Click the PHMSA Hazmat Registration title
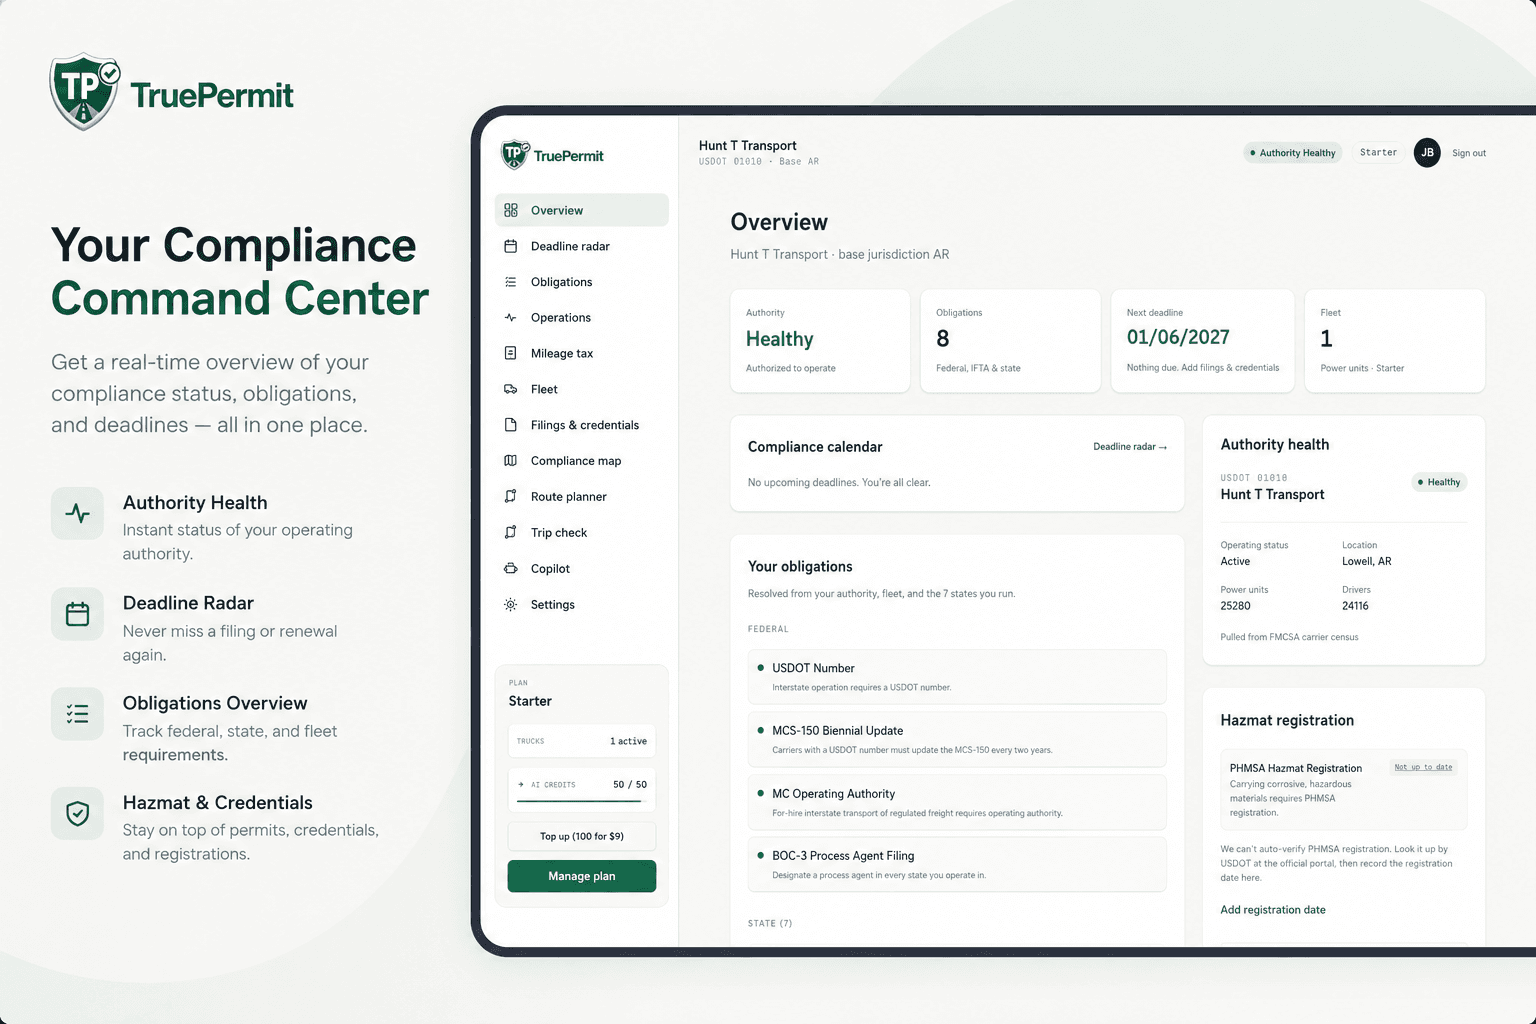 point(1295,768)
